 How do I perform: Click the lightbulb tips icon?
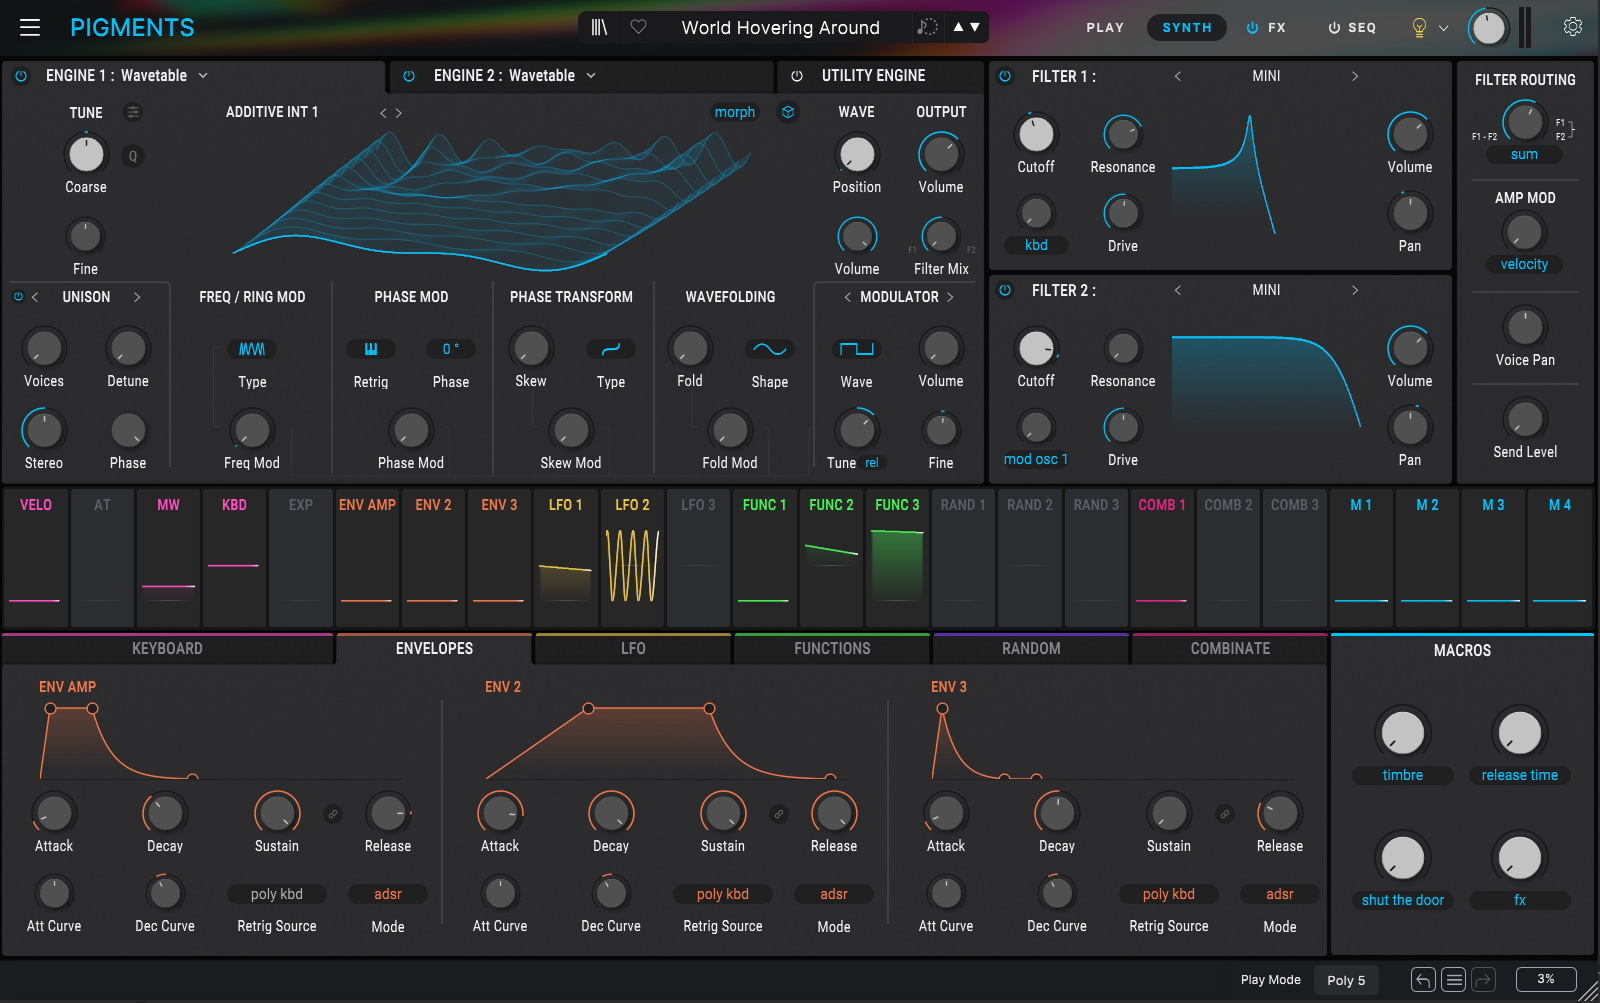[x=1418, y=28]
